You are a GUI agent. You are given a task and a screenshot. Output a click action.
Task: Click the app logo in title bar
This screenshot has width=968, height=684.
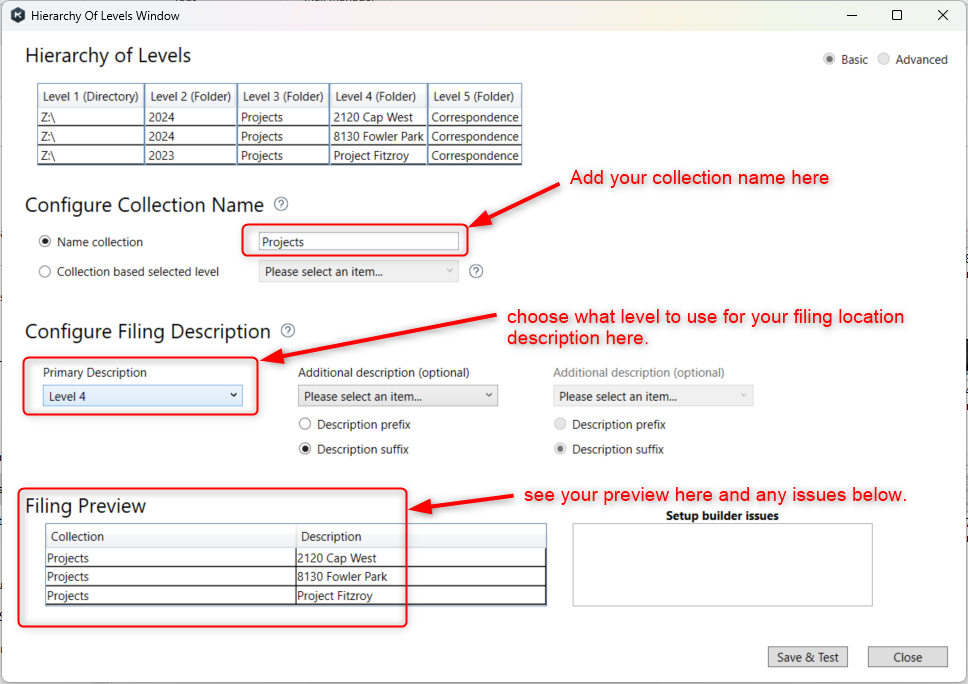pos(15,15)
